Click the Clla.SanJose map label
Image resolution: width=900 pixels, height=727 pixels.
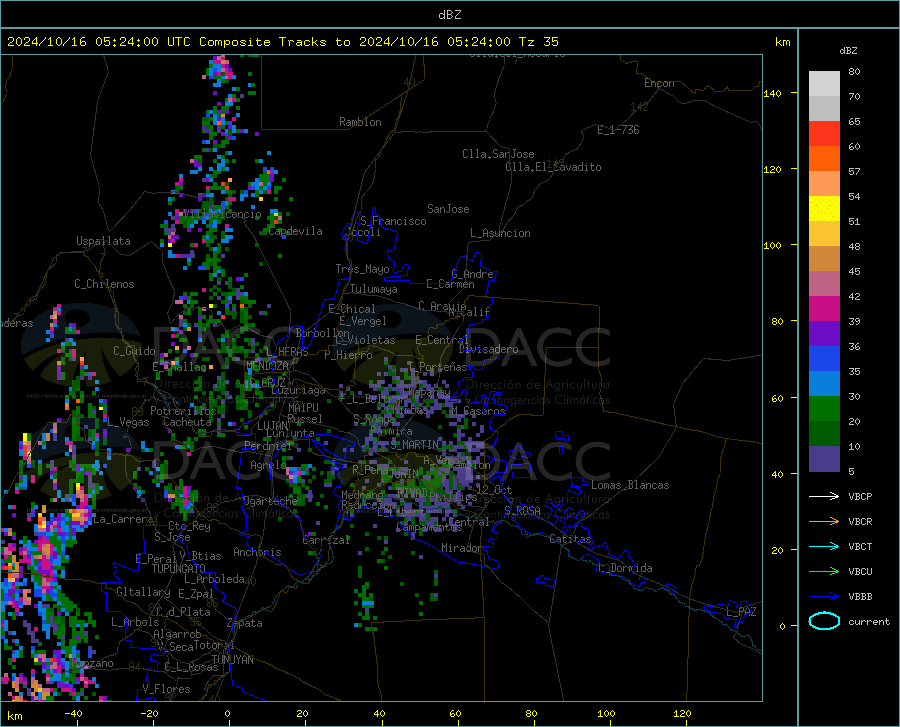coord(498,154)
